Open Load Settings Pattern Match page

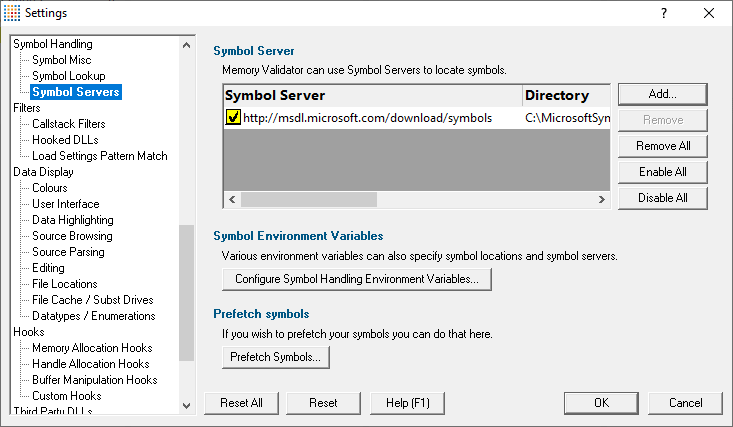coord(100,156)
